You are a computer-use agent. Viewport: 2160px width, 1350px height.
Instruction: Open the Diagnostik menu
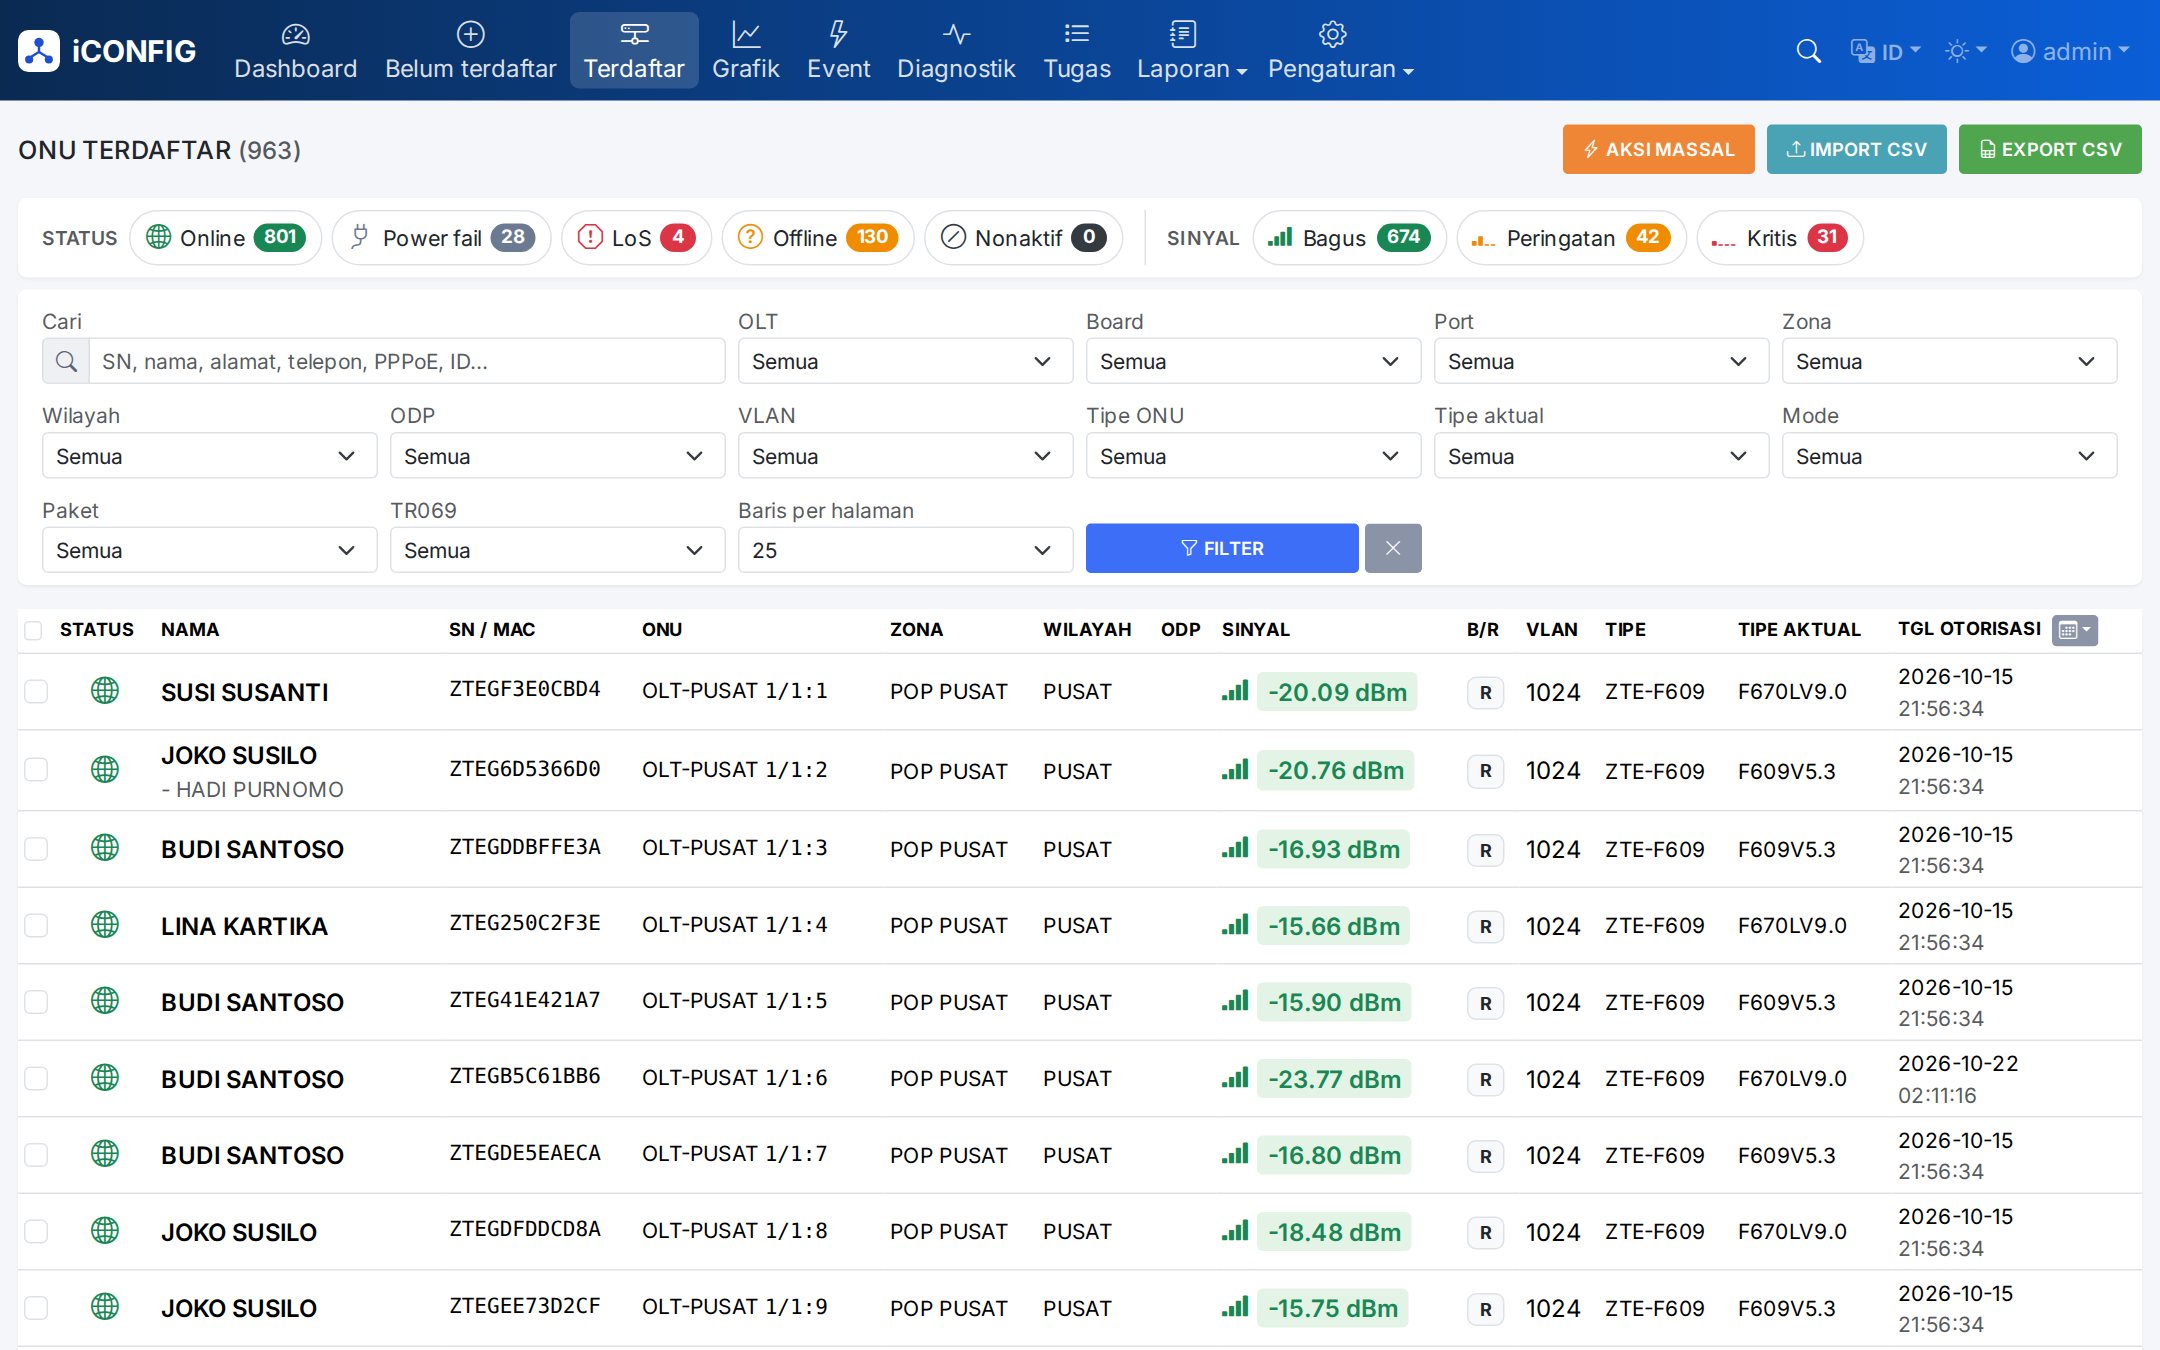956,51
